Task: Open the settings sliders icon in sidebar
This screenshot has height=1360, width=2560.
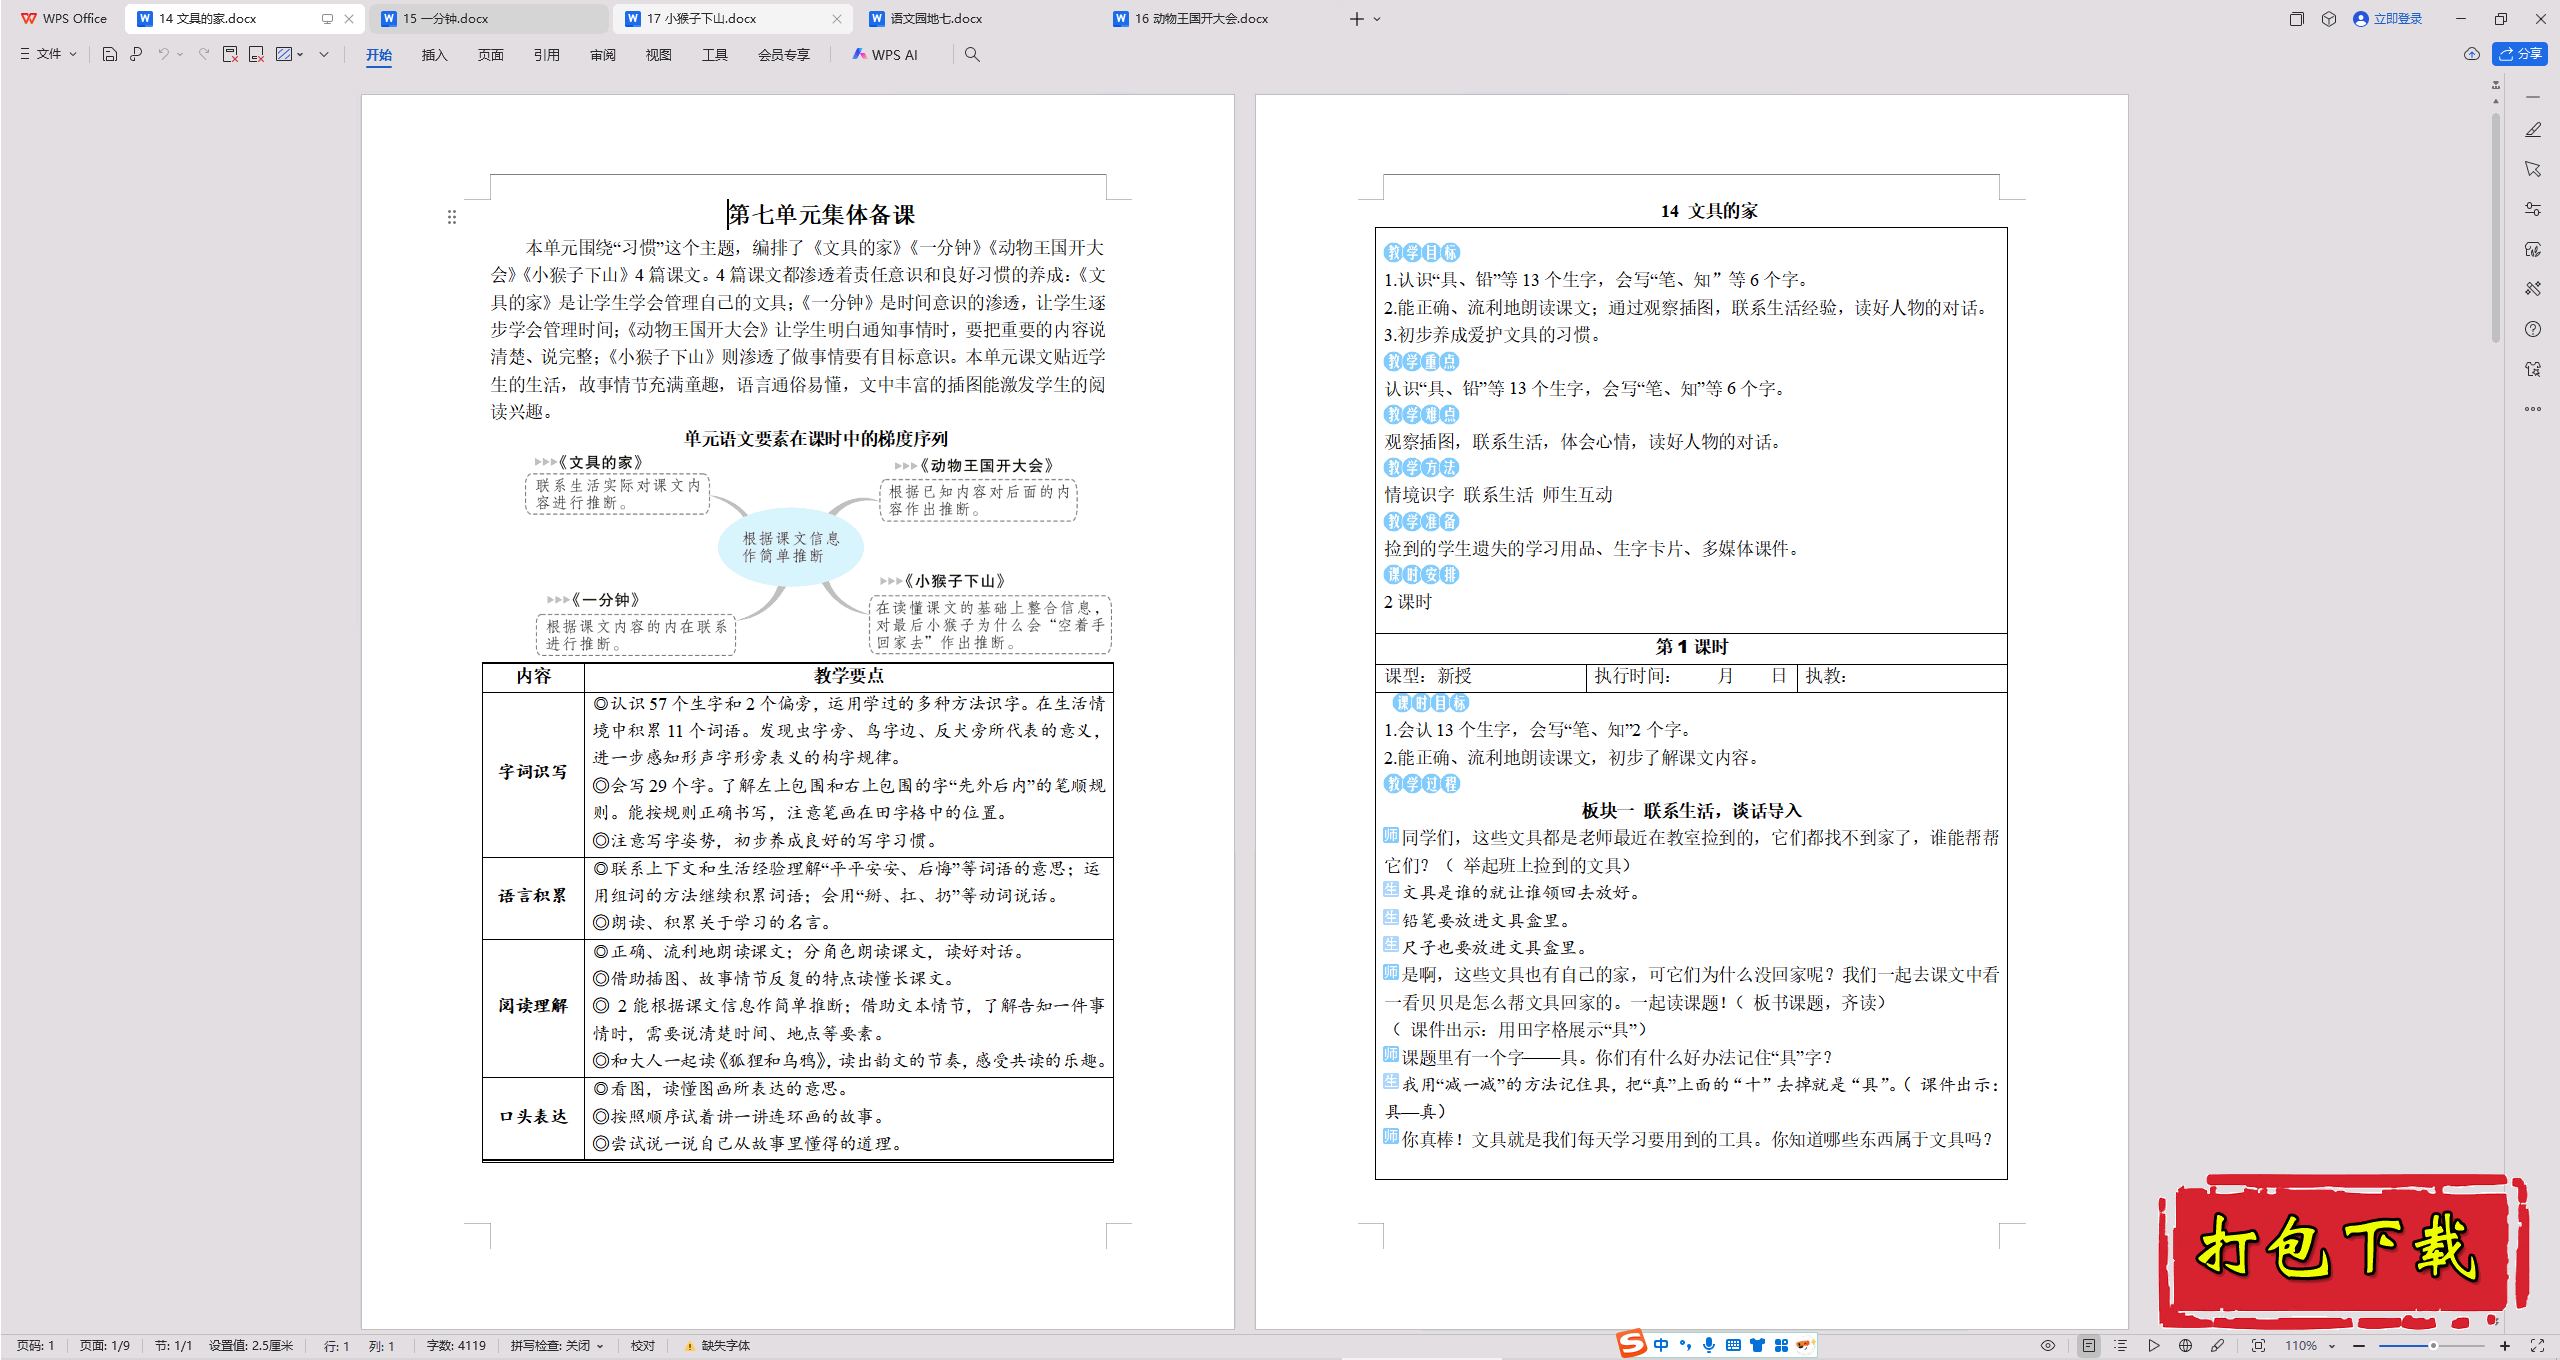Action: point(2533,209)
